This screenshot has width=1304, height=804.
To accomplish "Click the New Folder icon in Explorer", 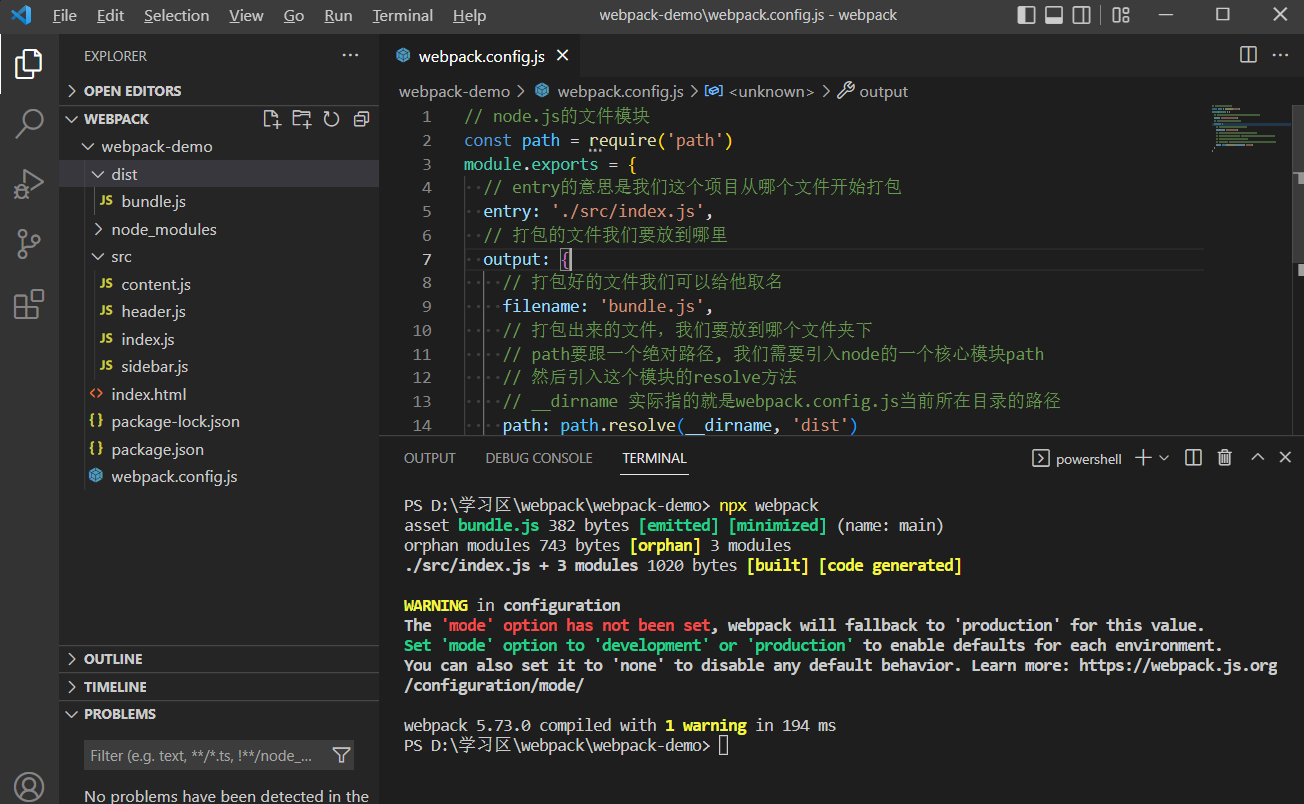I will pyautogui.click(x=301, y=119).
